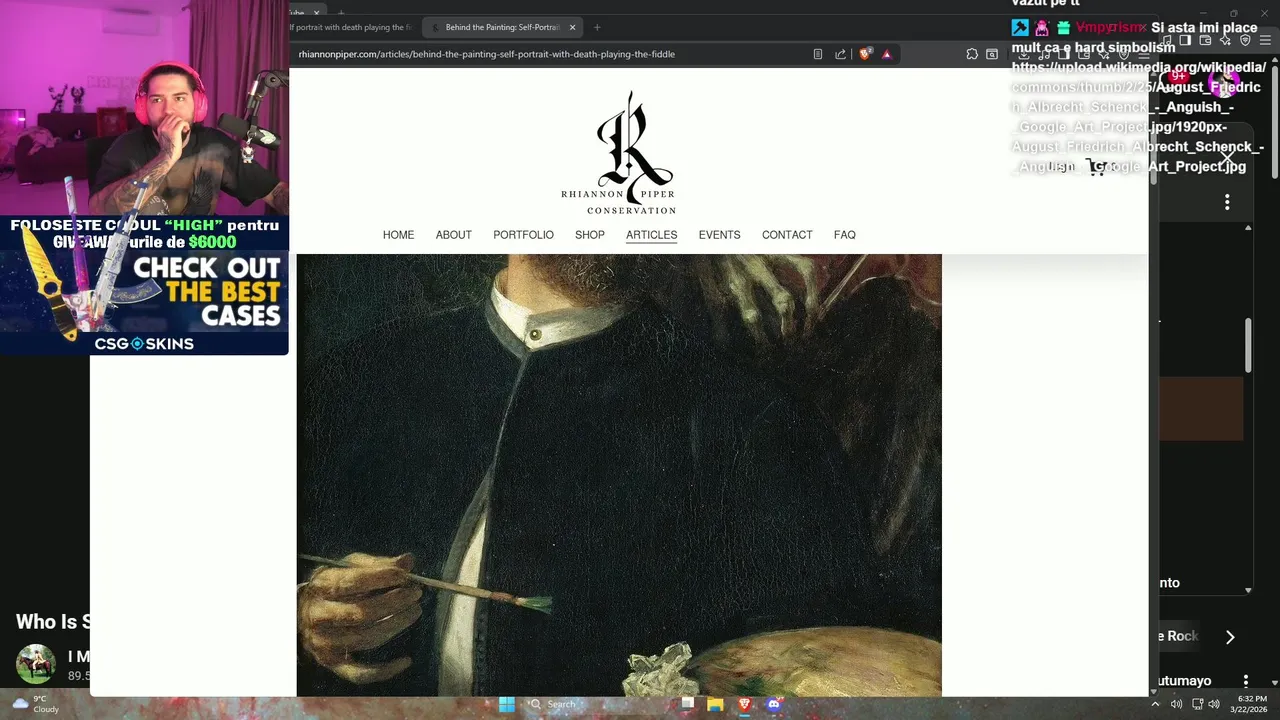Open Leo AI sparkle icon in back window

[x=1225, y=40]
